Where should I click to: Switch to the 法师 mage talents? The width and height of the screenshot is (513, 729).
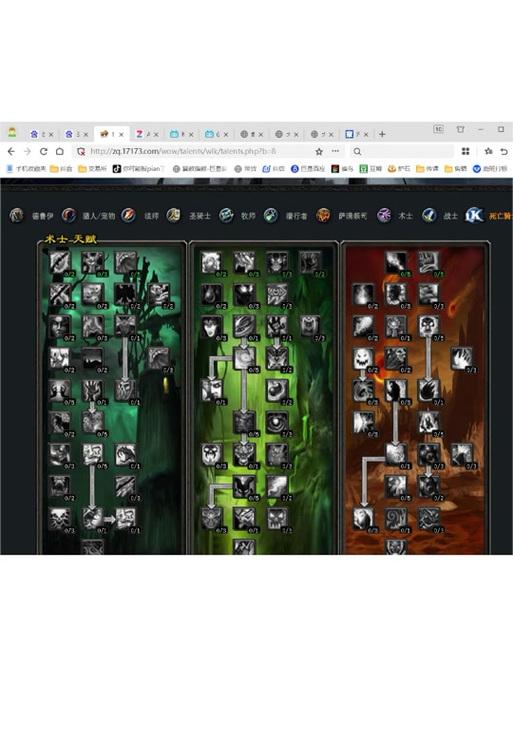pos(152,216)
